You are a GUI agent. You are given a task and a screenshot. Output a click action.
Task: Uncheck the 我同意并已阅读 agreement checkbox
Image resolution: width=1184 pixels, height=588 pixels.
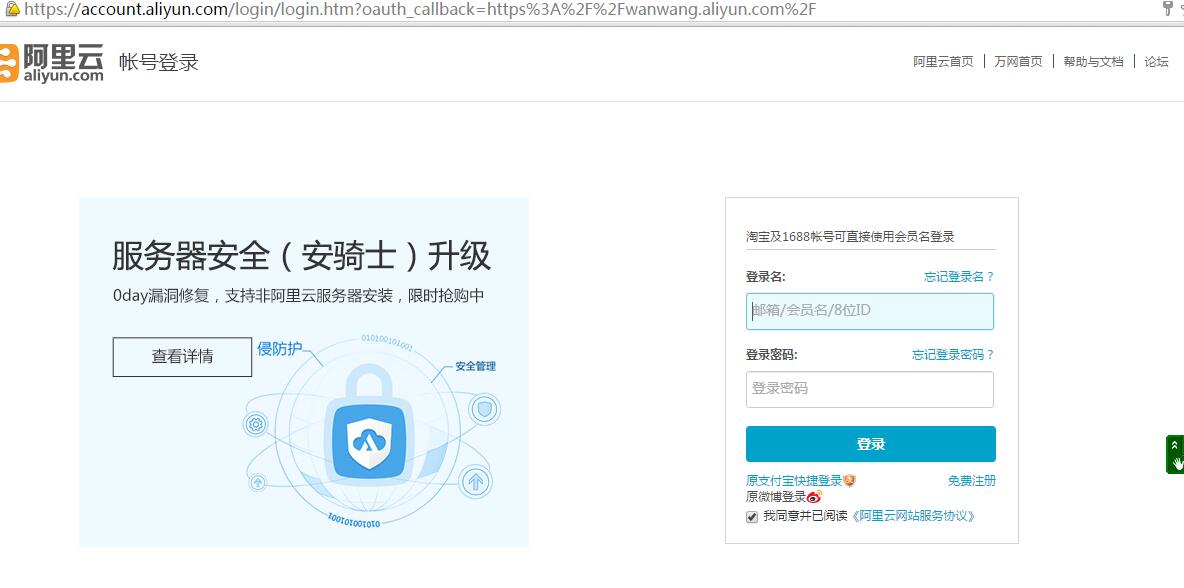751,517
